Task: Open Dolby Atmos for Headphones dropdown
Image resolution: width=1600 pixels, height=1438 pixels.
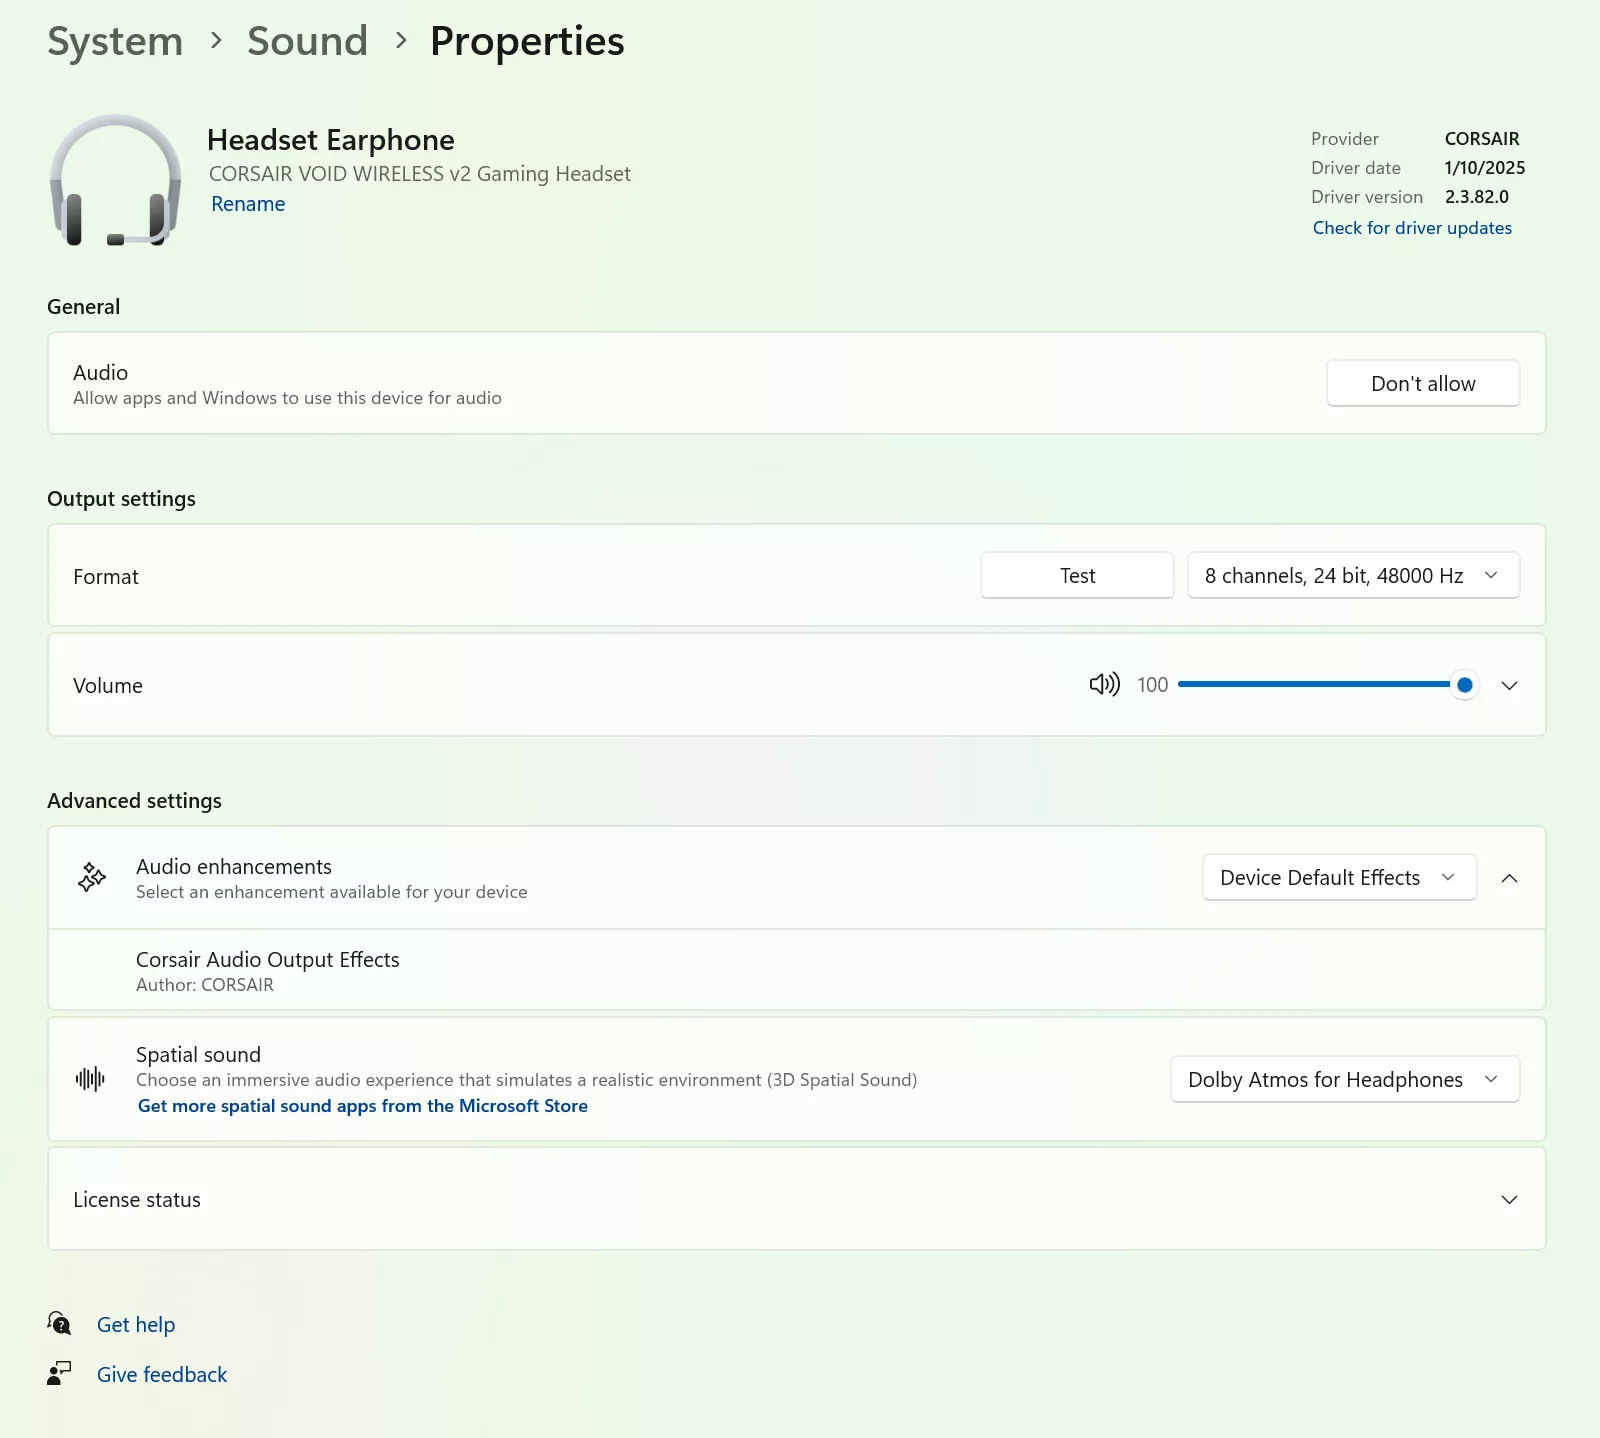Action: click(x=1345, y=1080)
